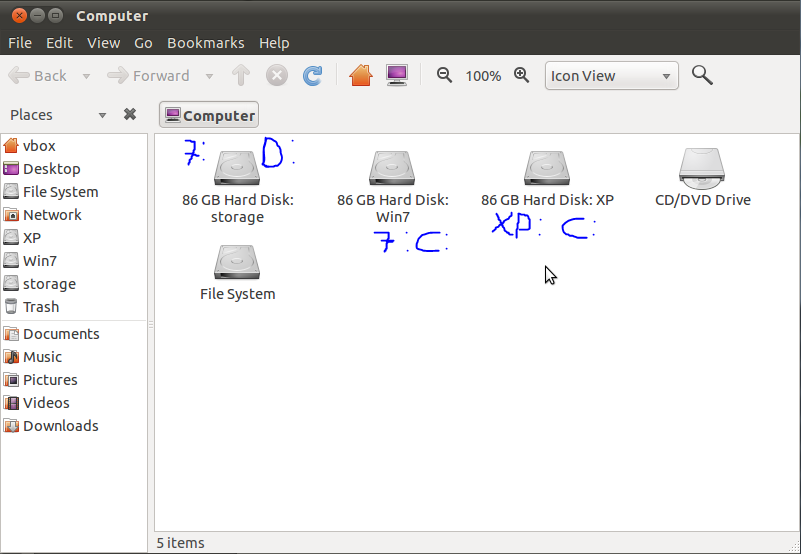Screen dimensions: 801x554
Task: Open the Forward history dropdown arrow
Action: [209, 76]
